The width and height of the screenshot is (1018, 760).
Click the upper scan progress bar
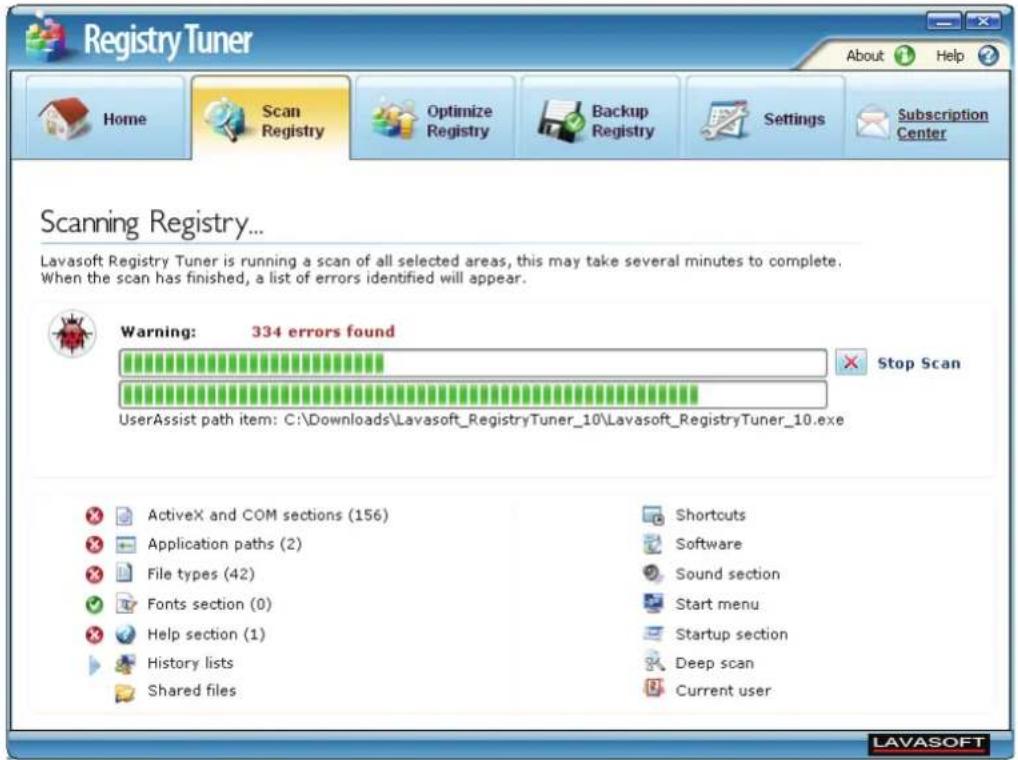[473, 363]
